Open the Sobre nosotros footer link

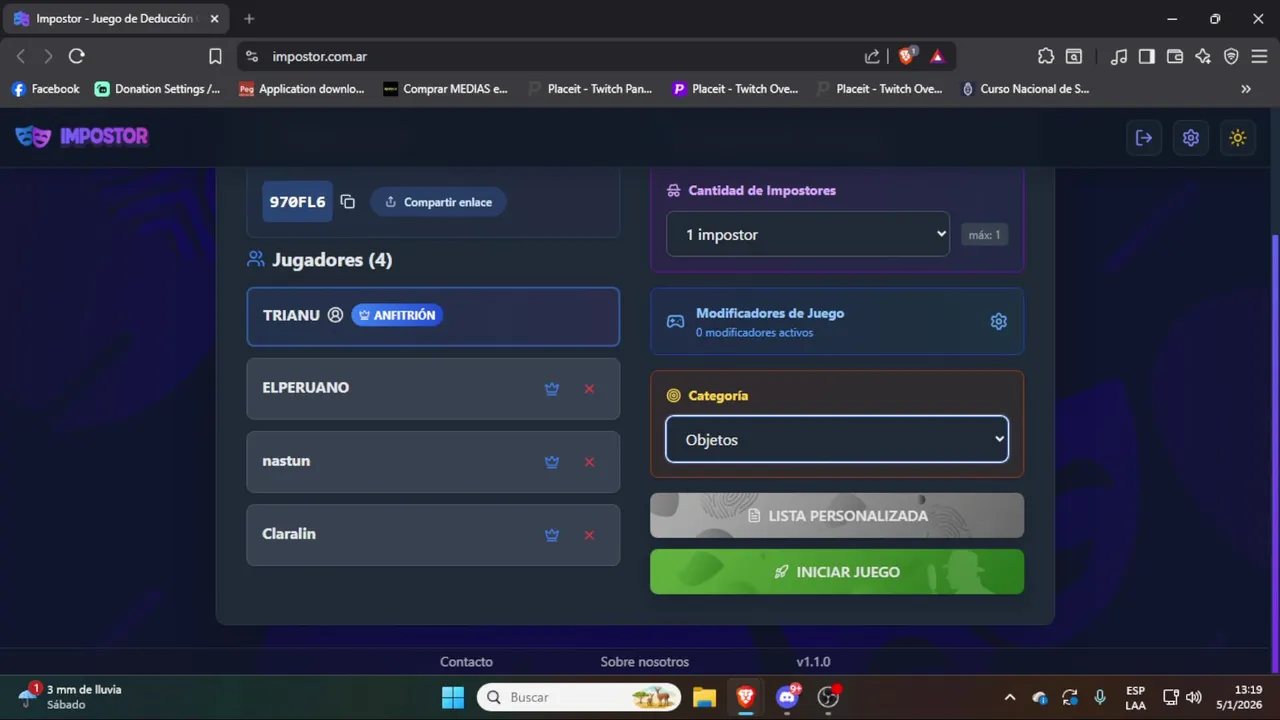pos(644,662)
